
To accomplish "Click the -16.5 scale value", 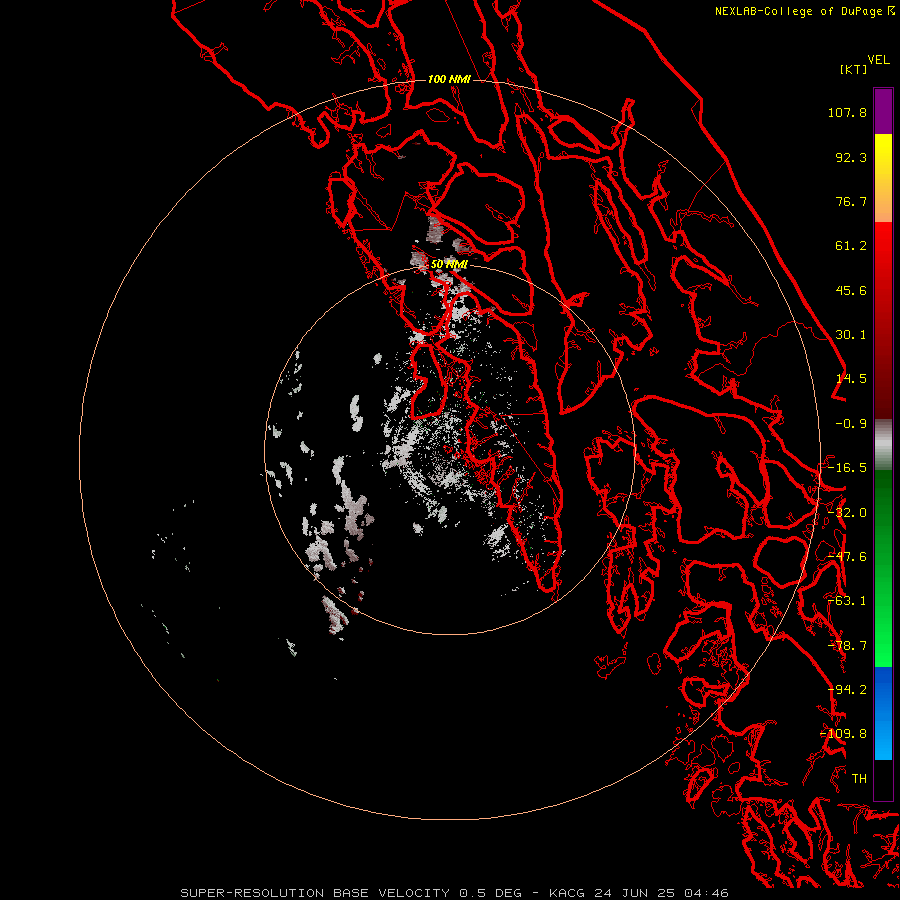I will [x=847, y=468].
